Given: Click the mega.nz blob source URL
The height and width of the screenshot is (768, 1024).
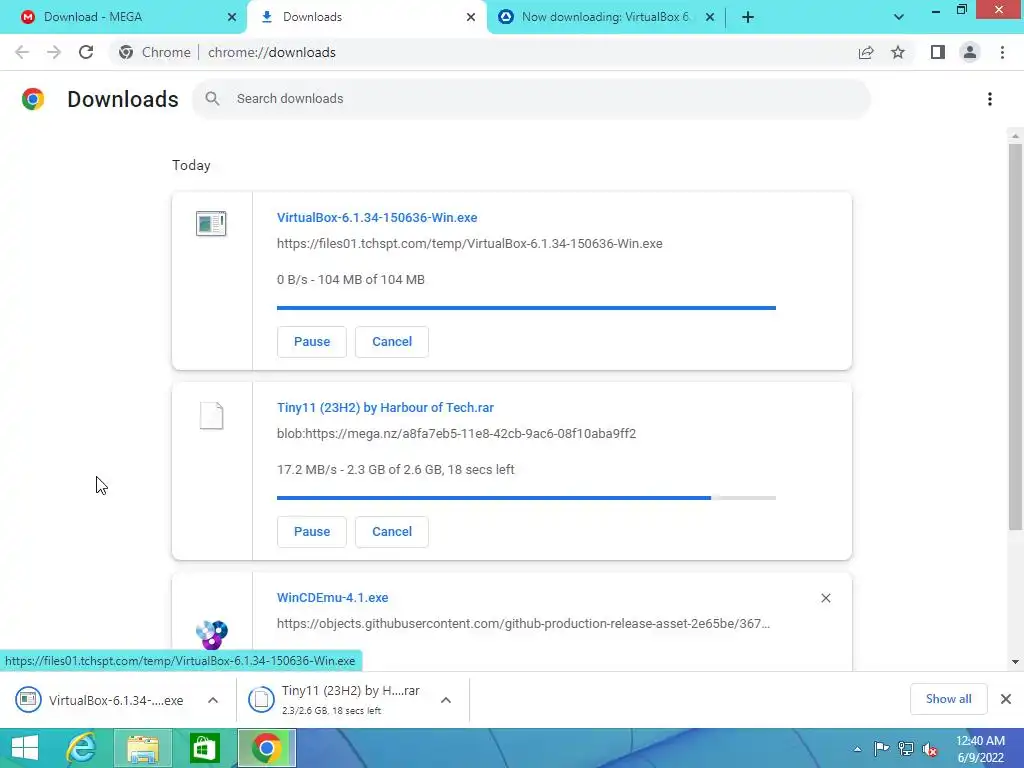Looking at the screenshot, I should 456,434.
